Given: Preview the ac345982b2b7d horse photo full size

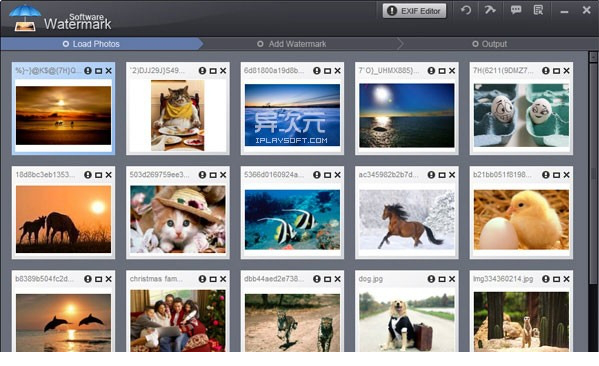Looking at the screenshot, I should click(x=442, y=175).
